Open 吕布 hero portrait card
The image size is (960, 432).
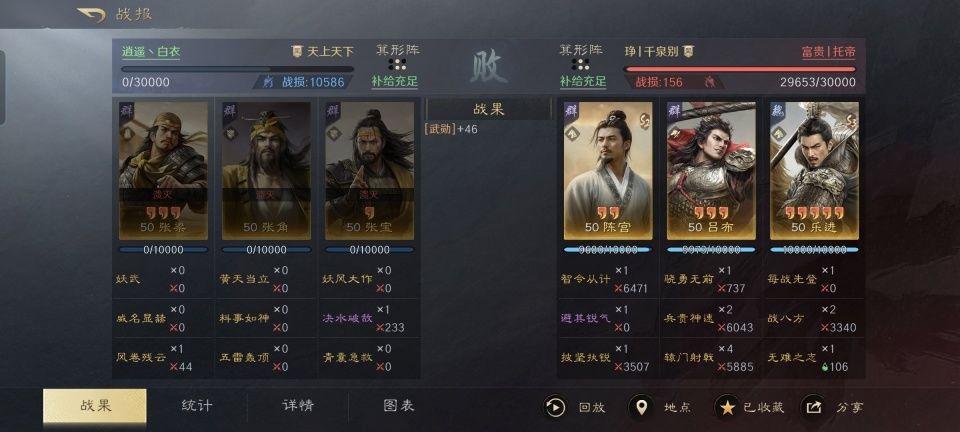coord(711,171)
